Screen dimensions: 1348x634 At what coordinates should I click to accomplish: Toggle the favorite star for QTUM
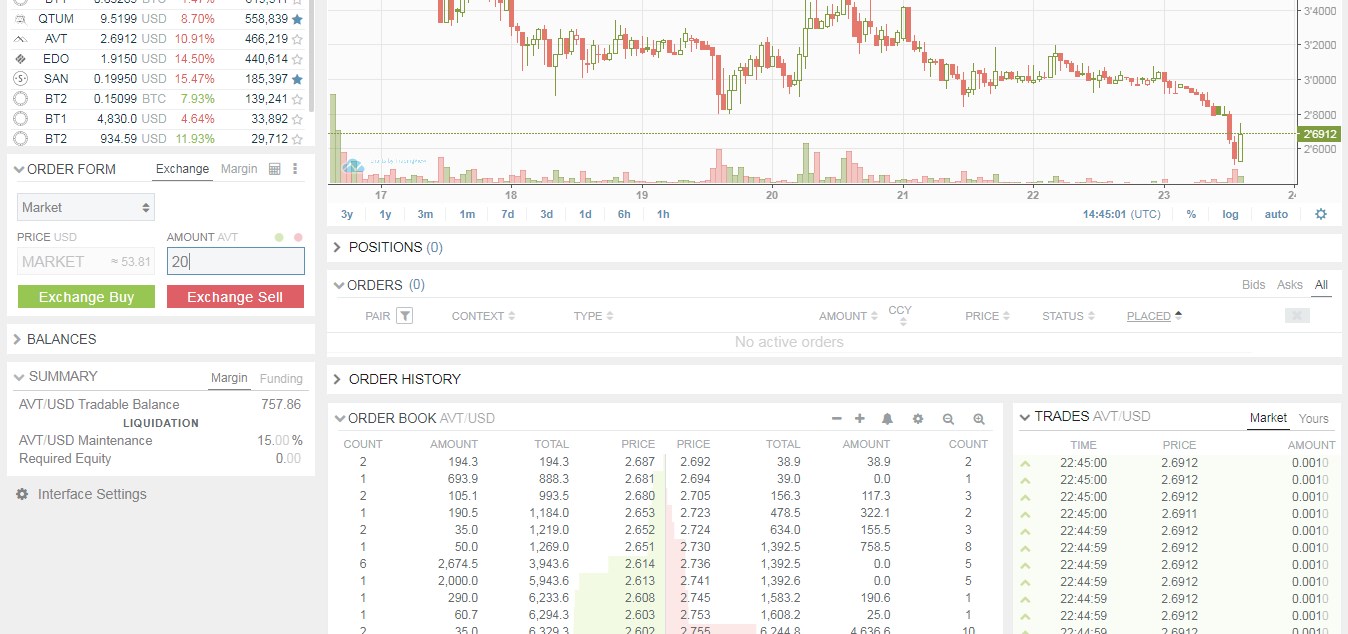point(299,18)
